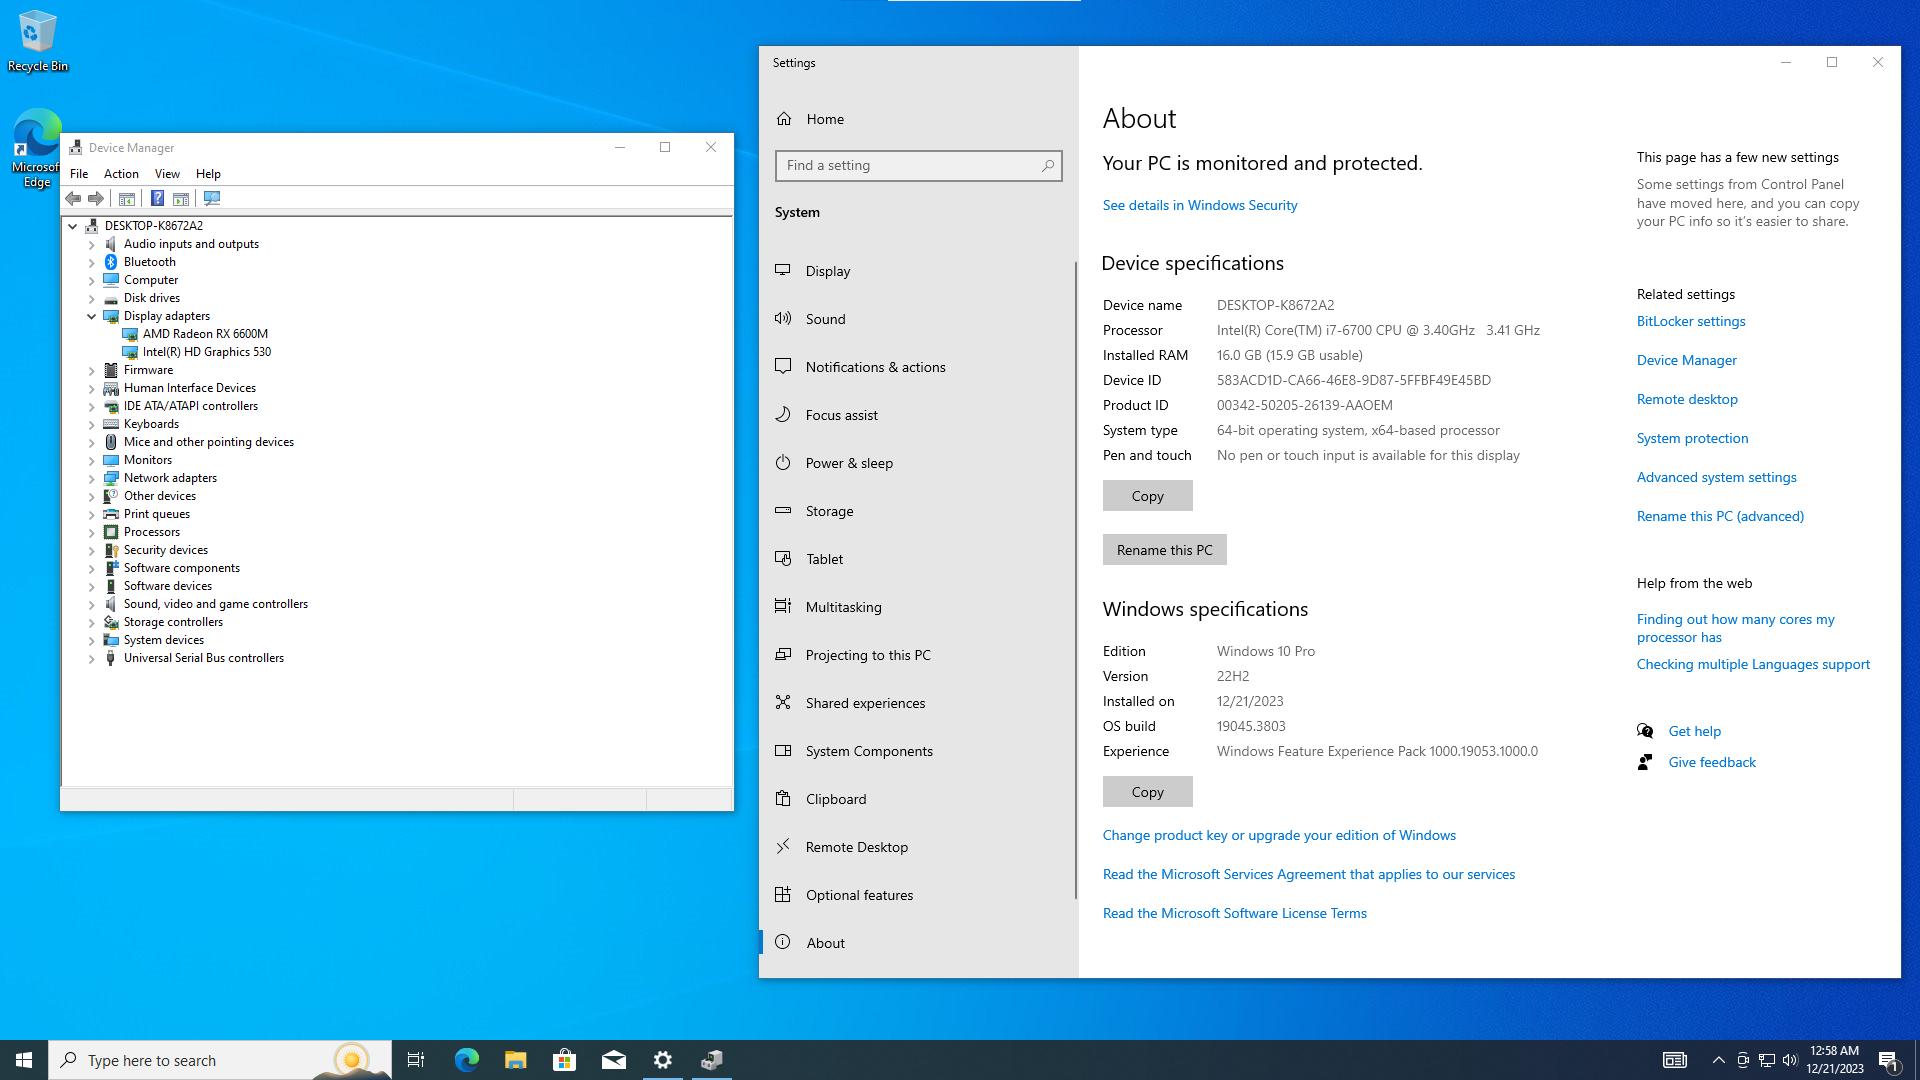This screenshot has height=1080, width=1920.
Task: Open BitLocker settings link
Action: [x=1691, y=321]
